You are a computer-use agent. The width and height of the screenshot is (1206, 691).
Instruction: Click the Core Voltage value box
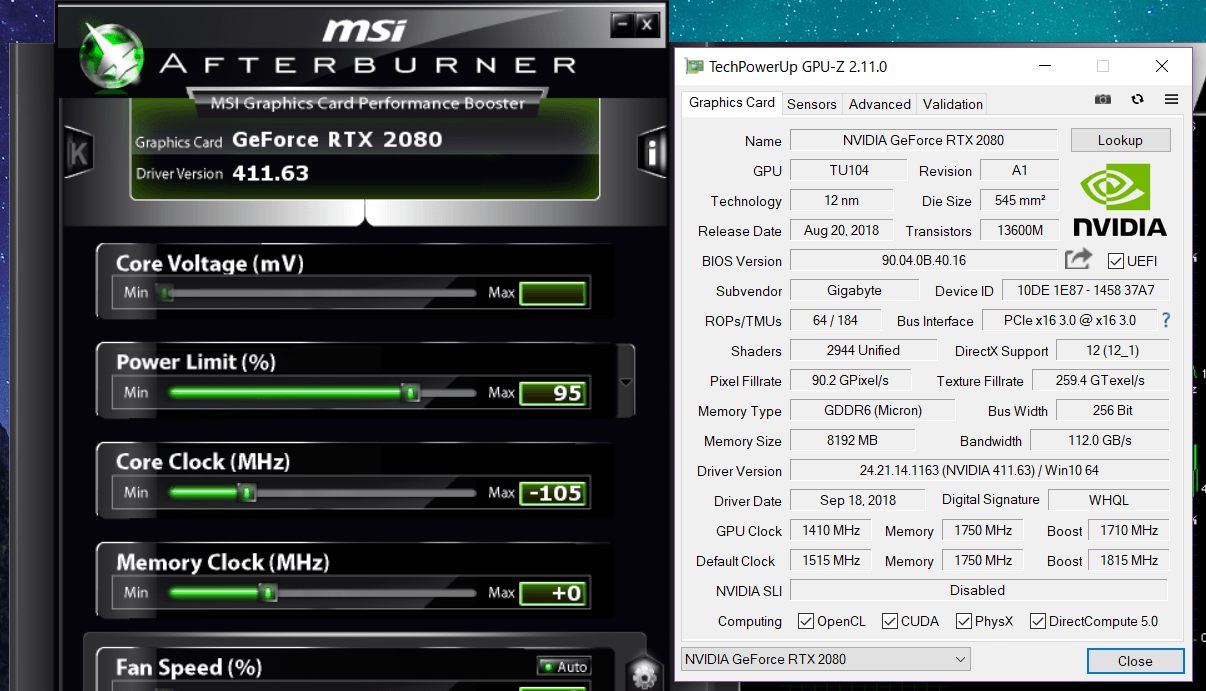tap(553, 293)
